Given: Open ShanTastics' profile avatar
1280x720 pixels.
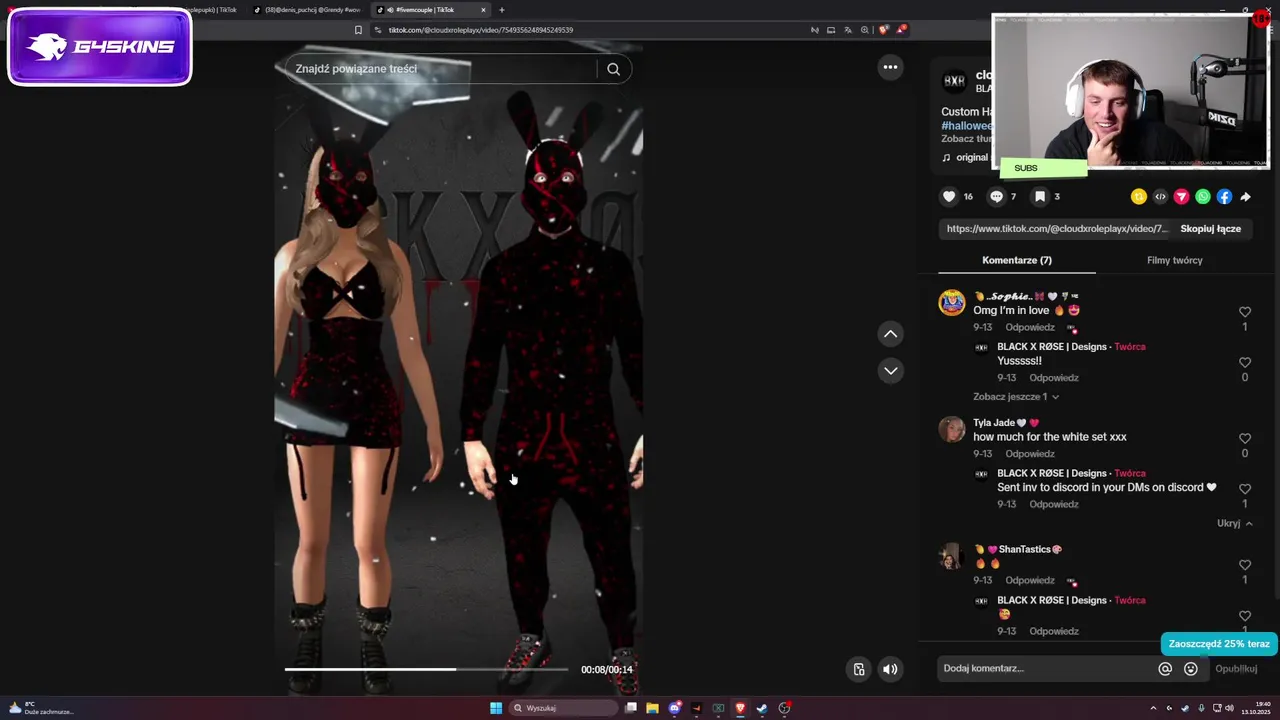Looking at the screenshot, I should click(x=951, y=556).
